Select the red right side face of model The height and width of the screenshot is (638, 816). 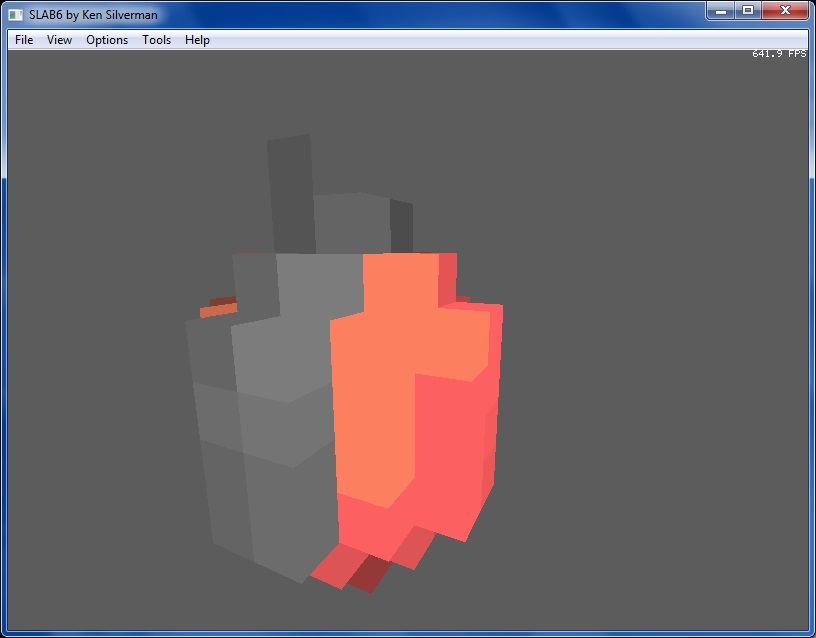(x=455, y=440)
